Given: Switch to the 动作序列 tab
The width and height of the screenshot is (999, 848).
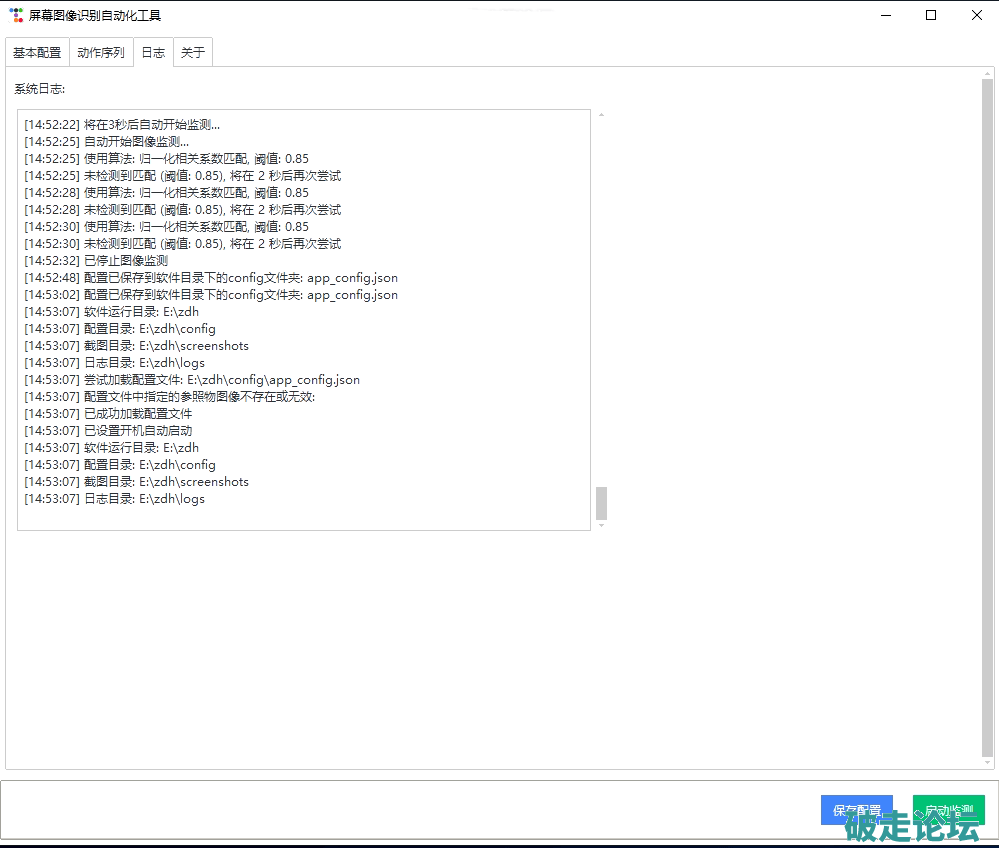Looking at the screenshot, I should (x=101, y=53).
